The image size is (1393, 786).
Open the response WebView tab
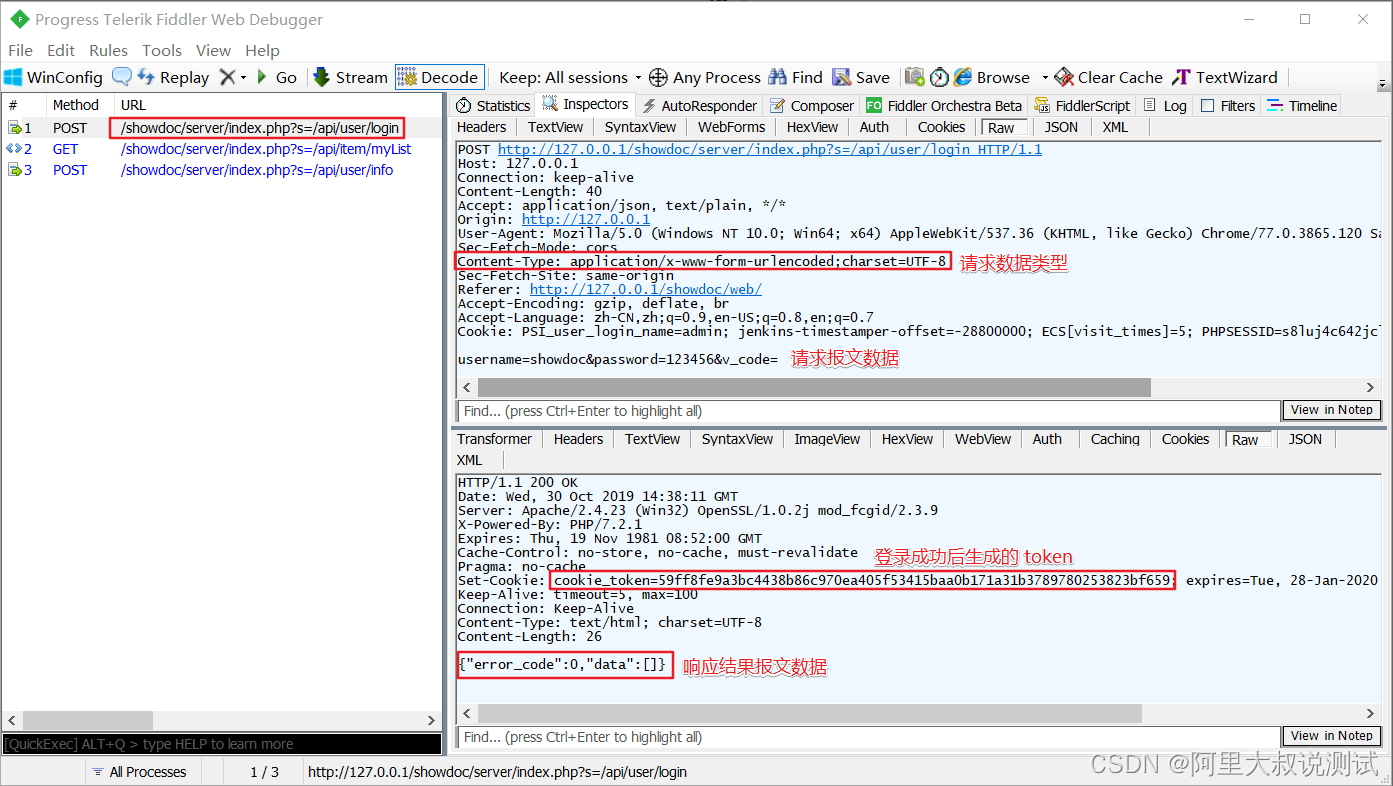coord(983,439)
